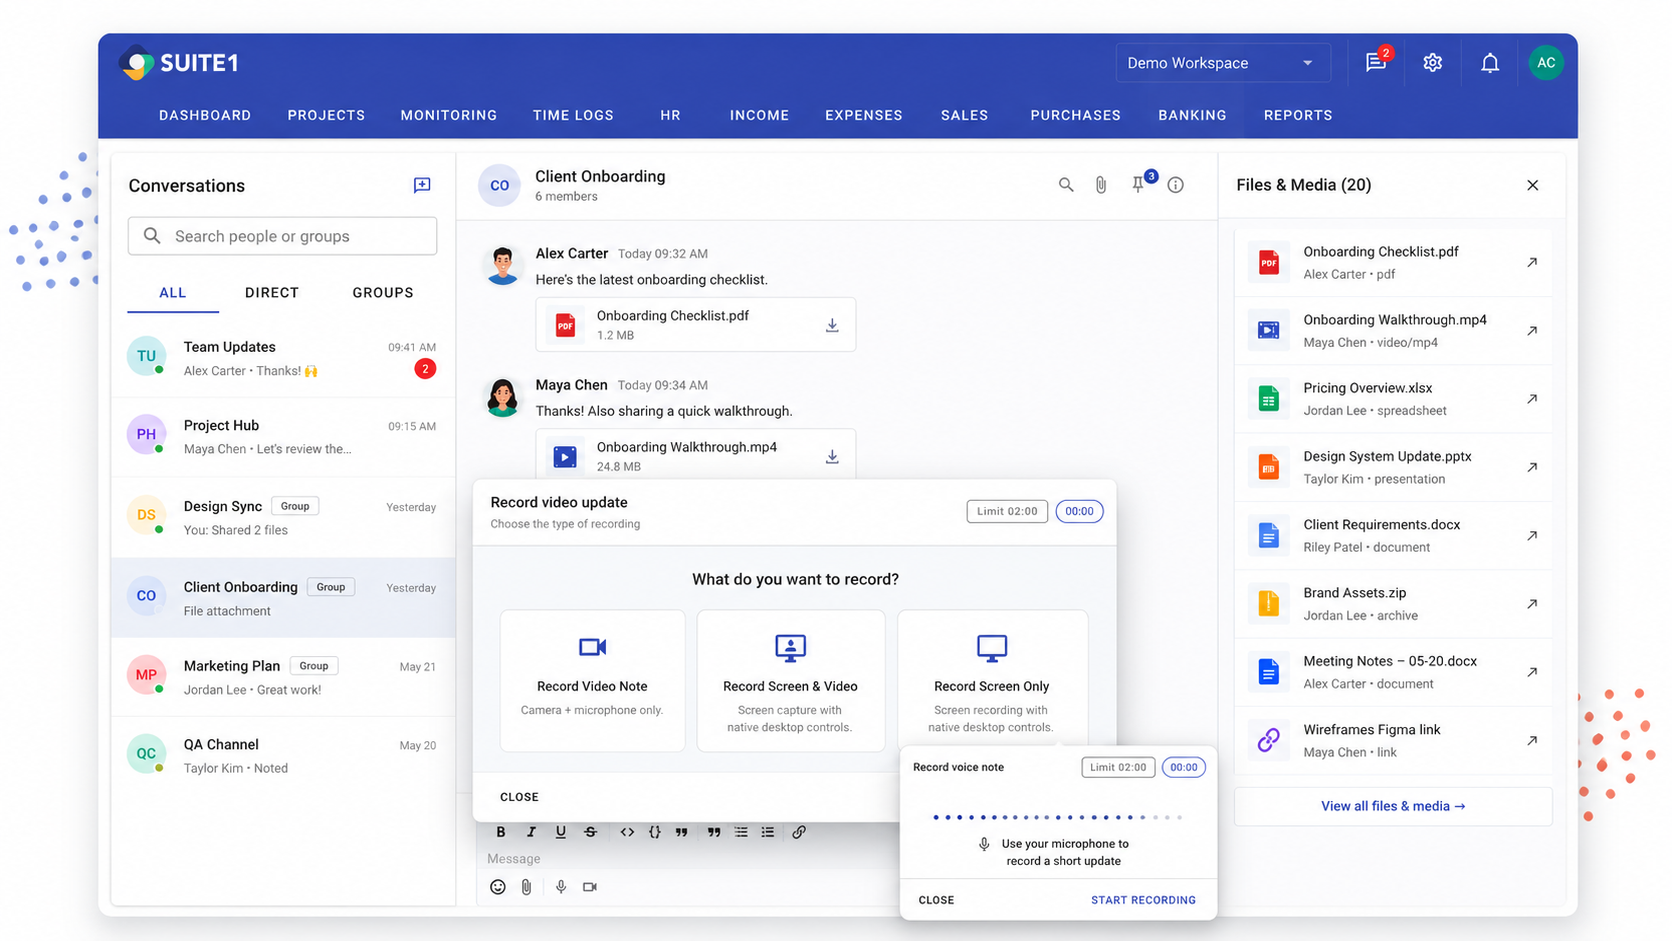Choose the Record Video Note option
Viewport: 1672px width, 941px height.
(592, 681)
